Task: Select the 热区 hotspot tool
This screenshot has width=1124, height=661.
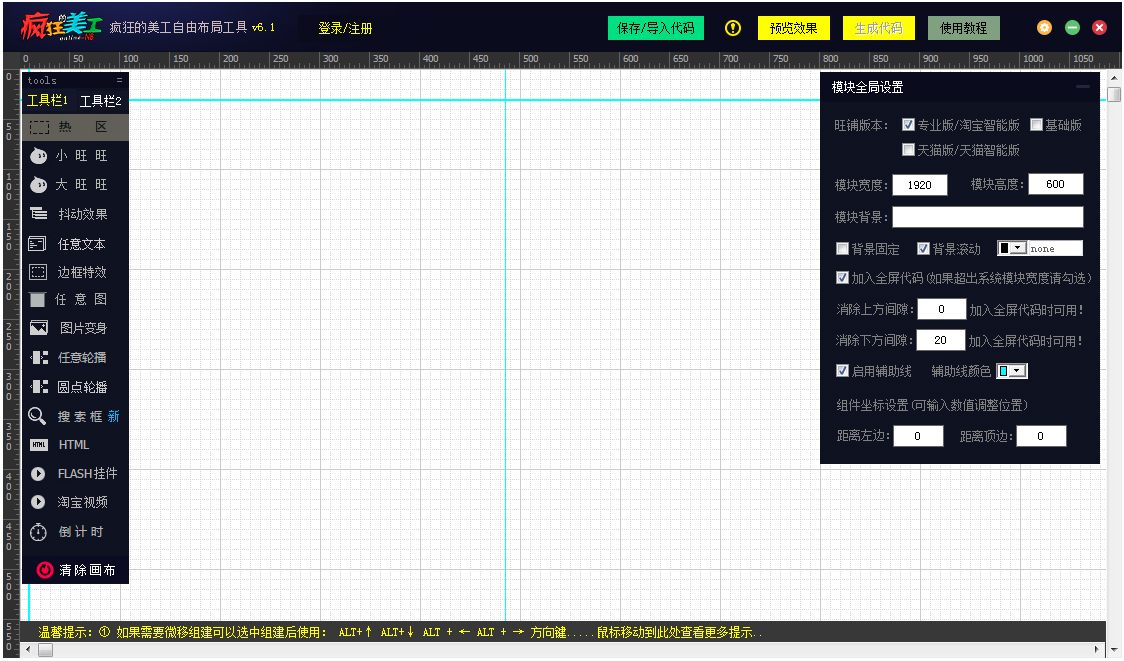Action: pyautogui.click(x=75, y=127)
